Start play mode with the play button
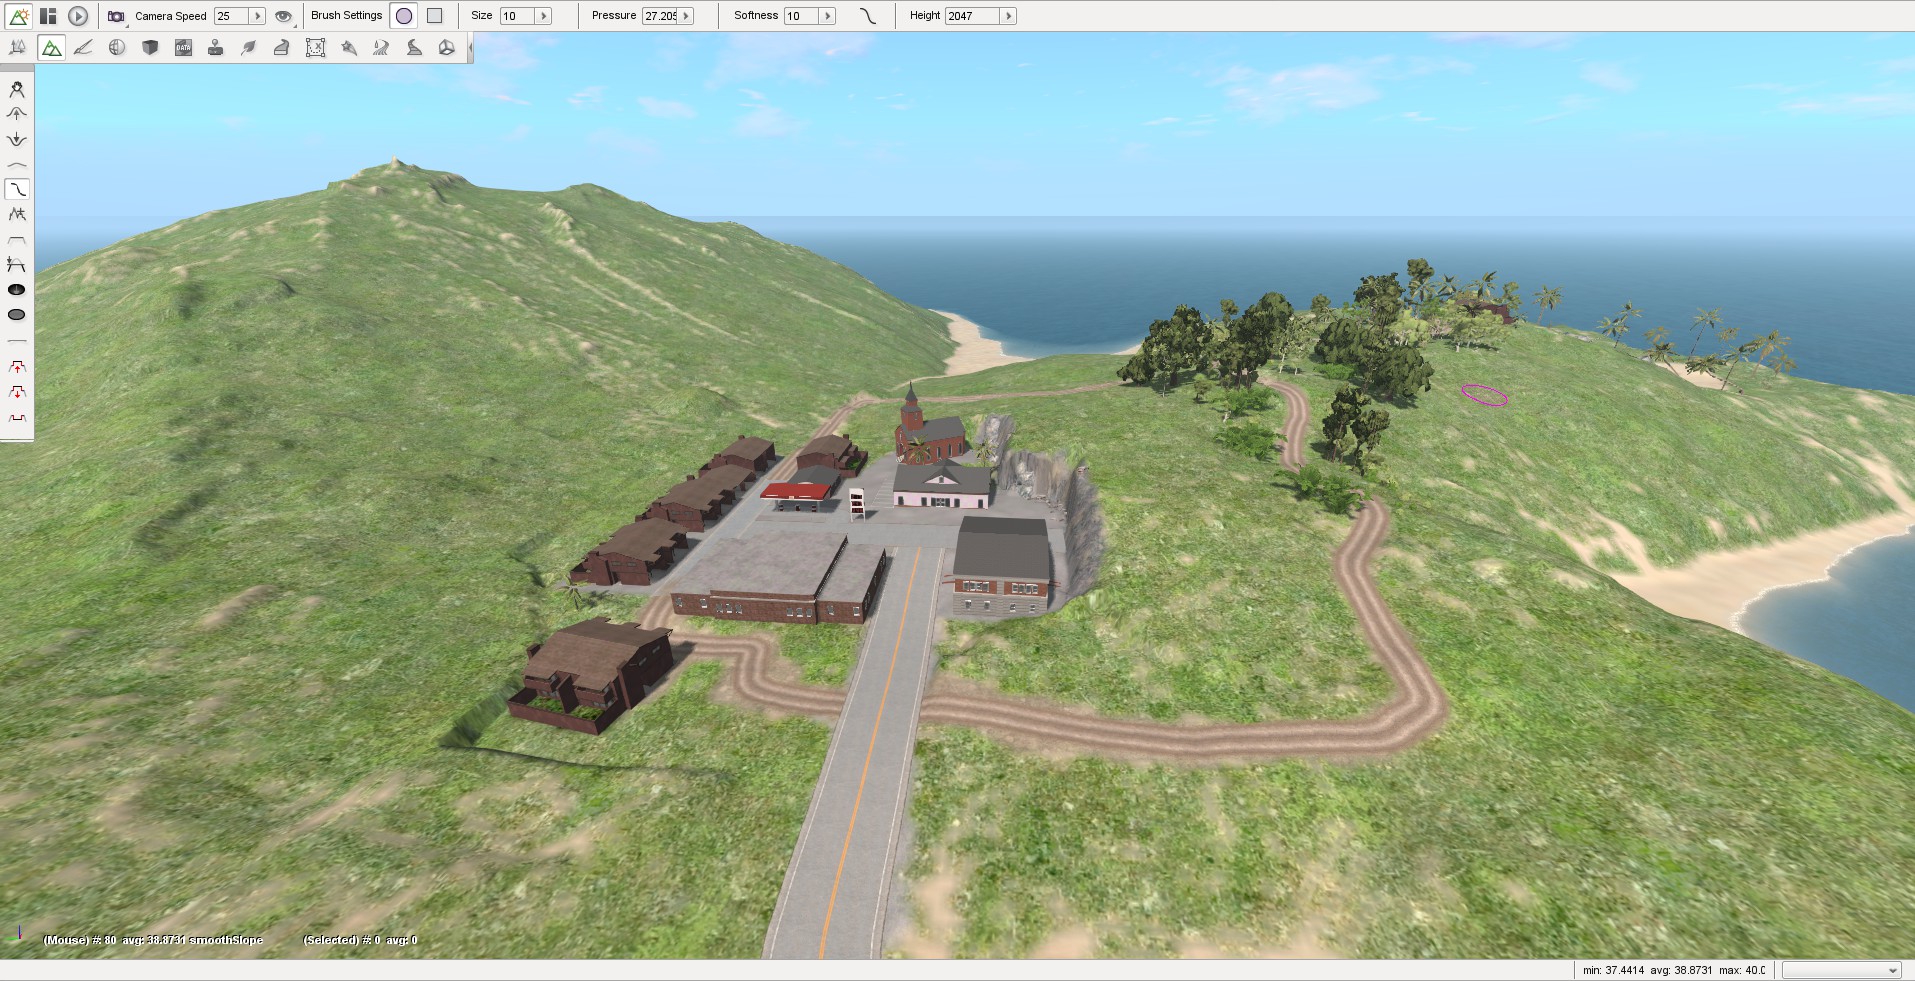The height and width of the screenshot is (981, 1915). tap(78, 16)
